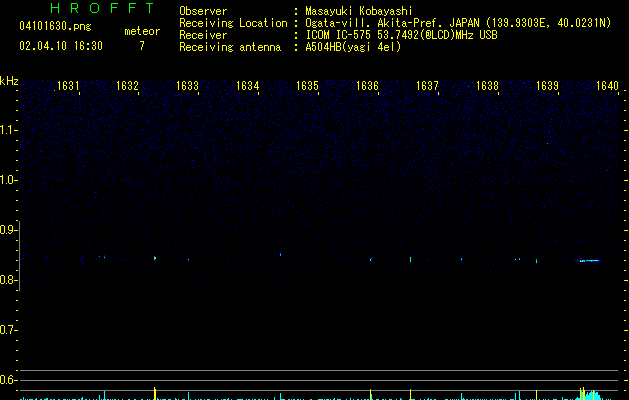Click the date stamp 02.04.10 16:30

point(61,45)
